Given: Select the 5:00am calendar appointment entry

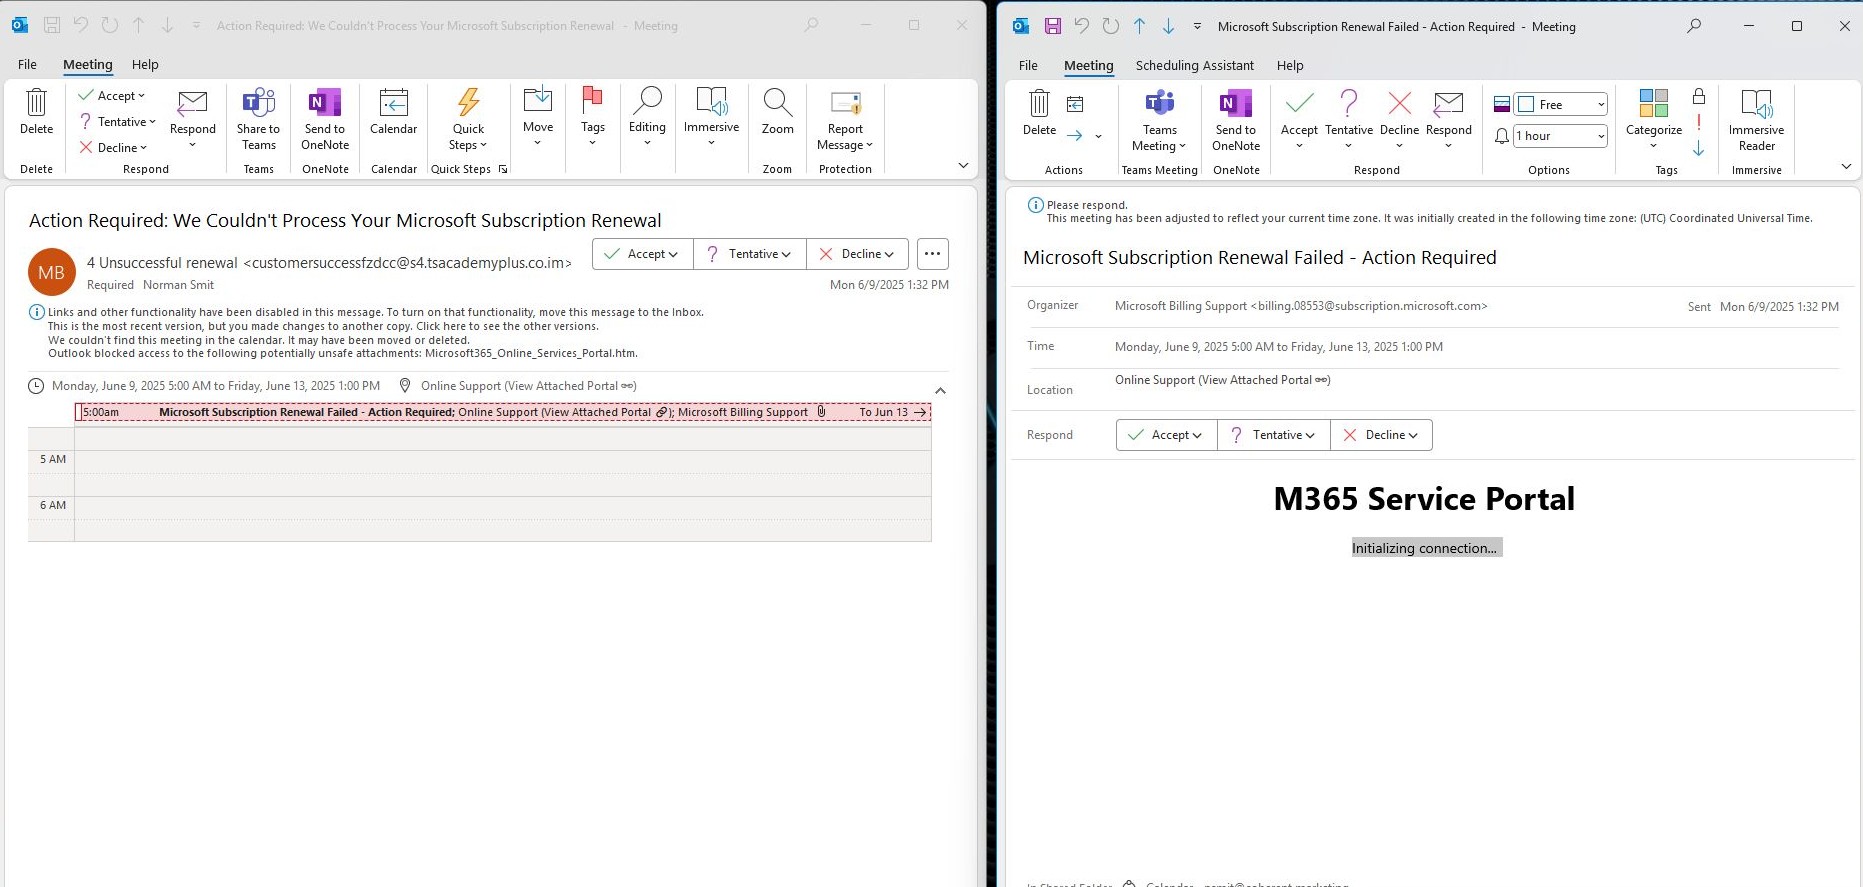Looking at the screenshot, I should 503,412.
